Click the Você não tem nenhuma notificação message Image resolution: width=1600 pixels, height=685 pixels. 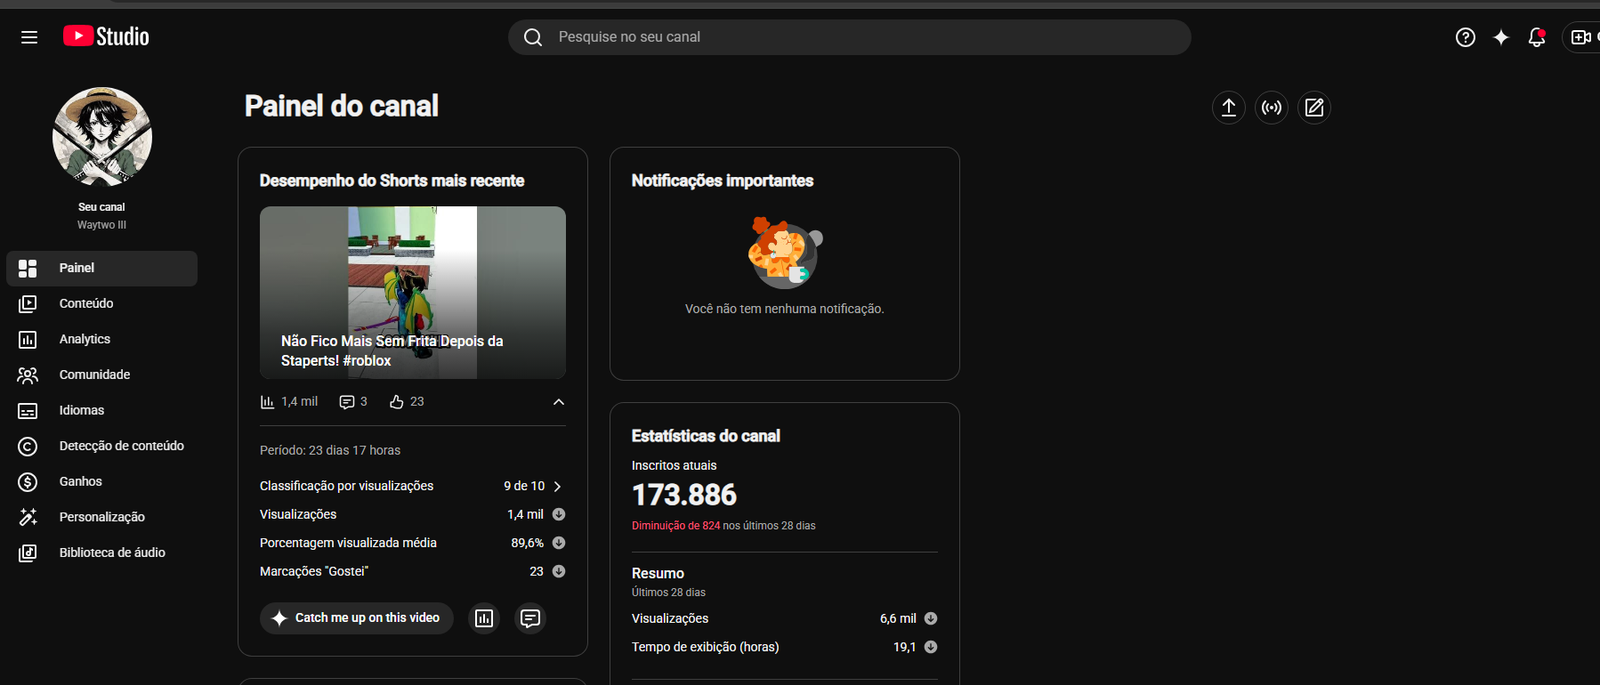[x=785, y=309]
